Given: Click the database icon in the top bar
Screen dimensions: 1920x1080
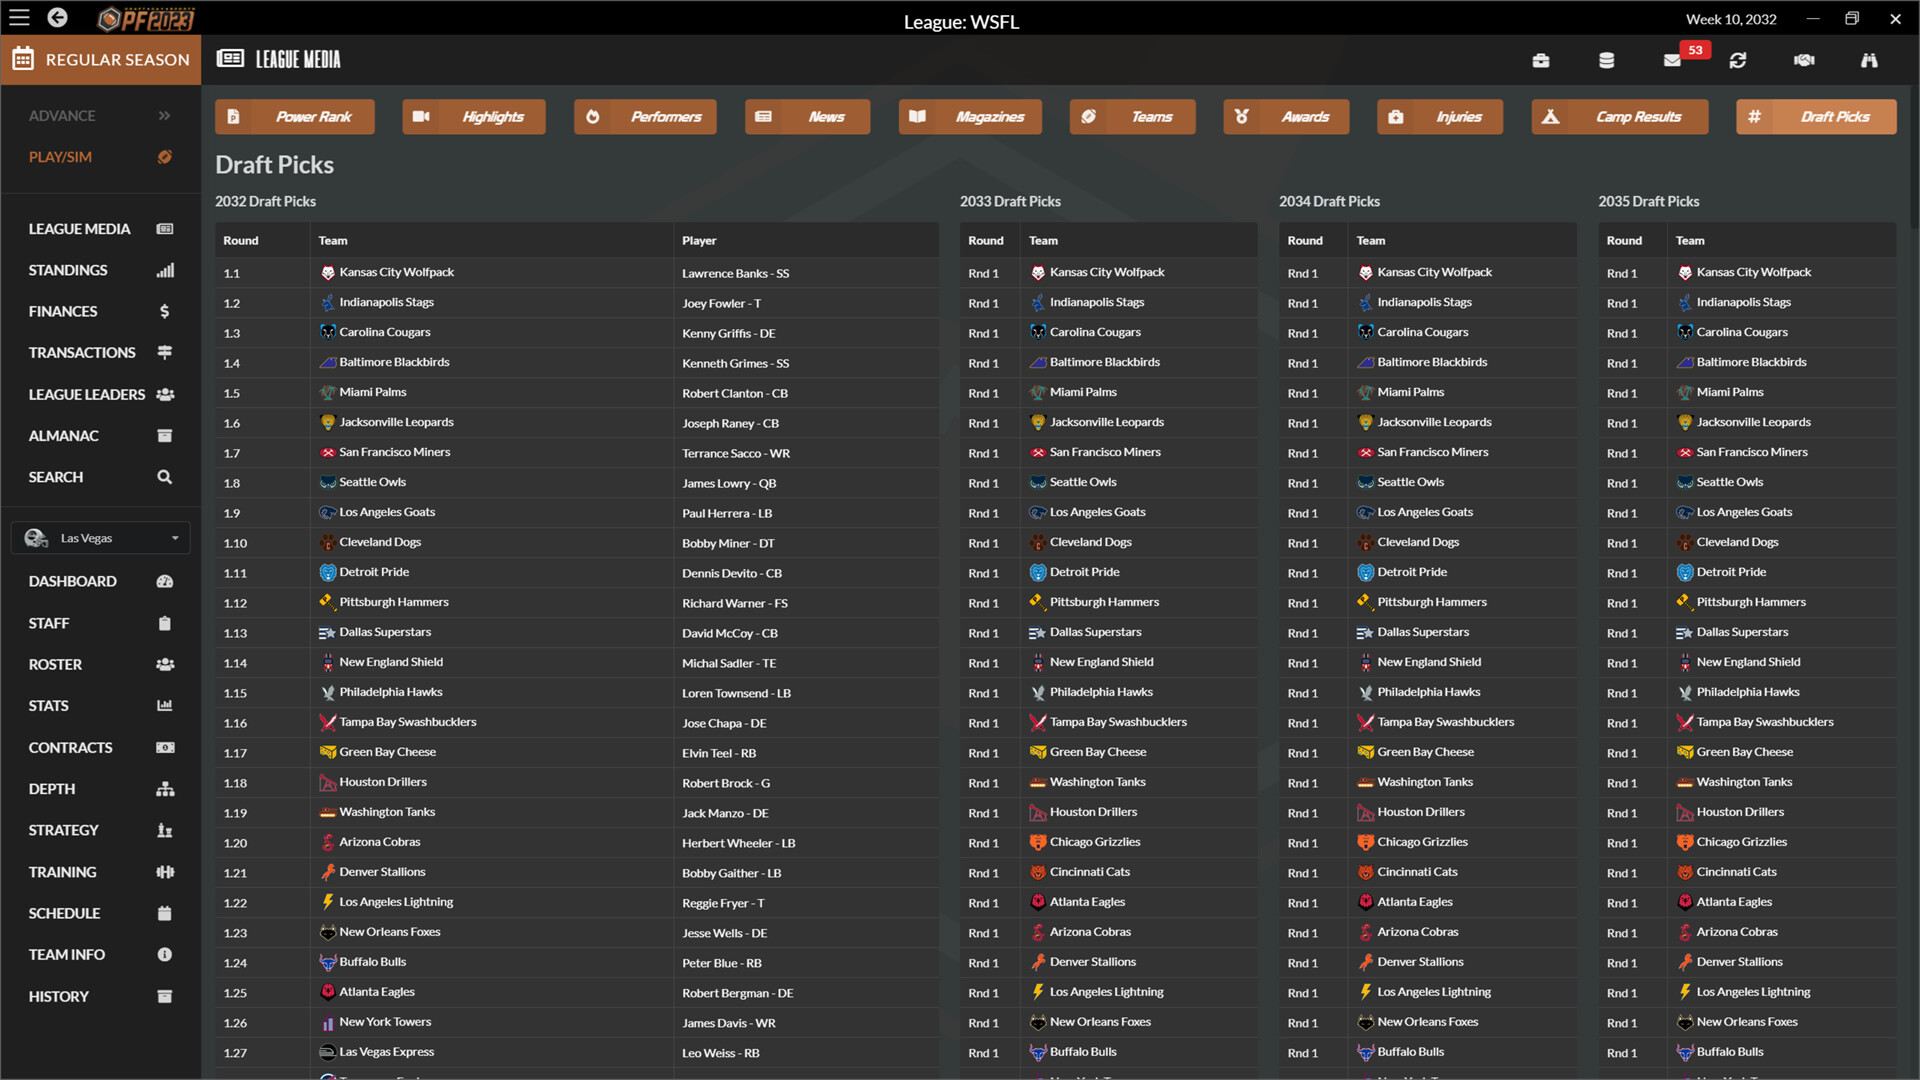Looking at the screenshot, I should [x=1606, y=60].
